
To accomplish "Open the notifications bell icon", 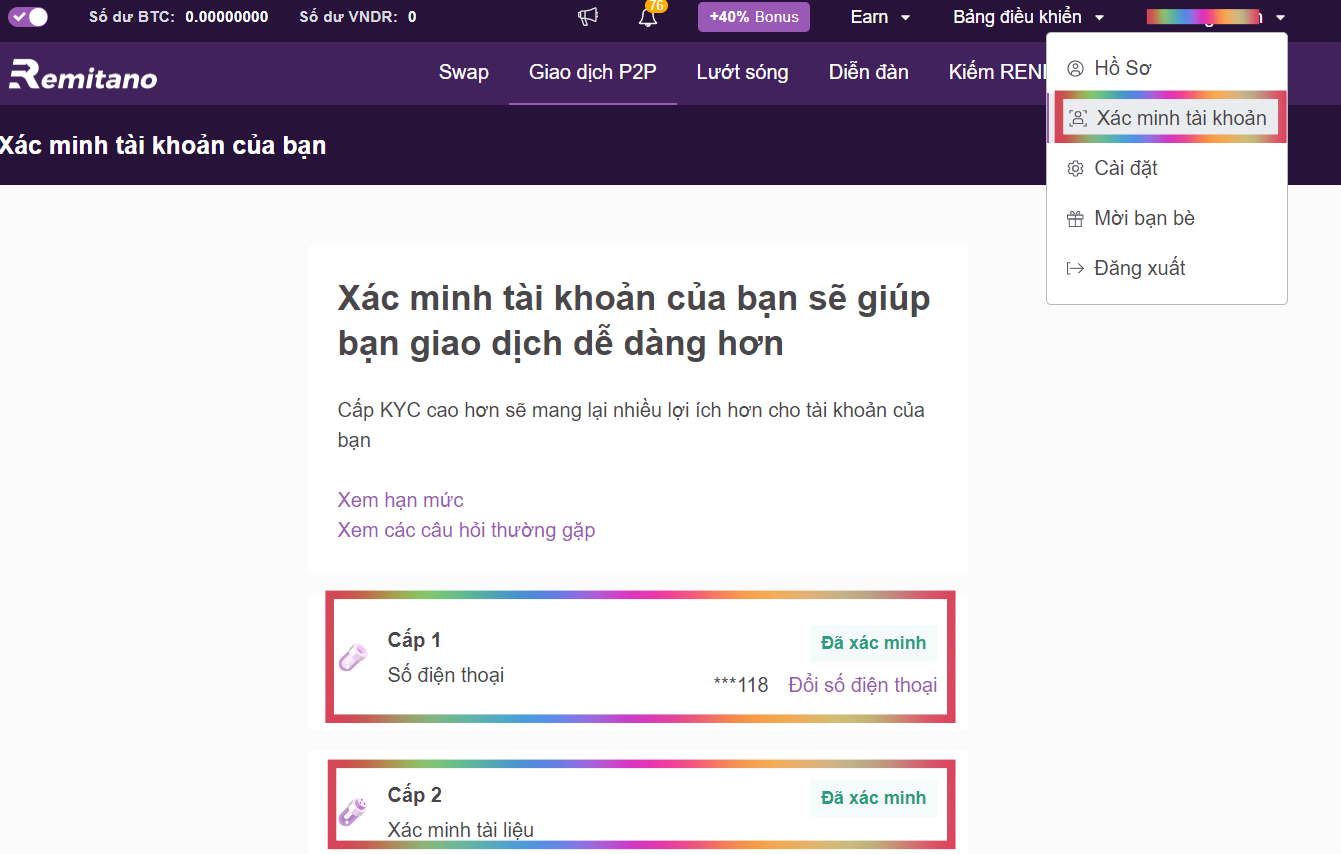I will (x=648, y=17).
